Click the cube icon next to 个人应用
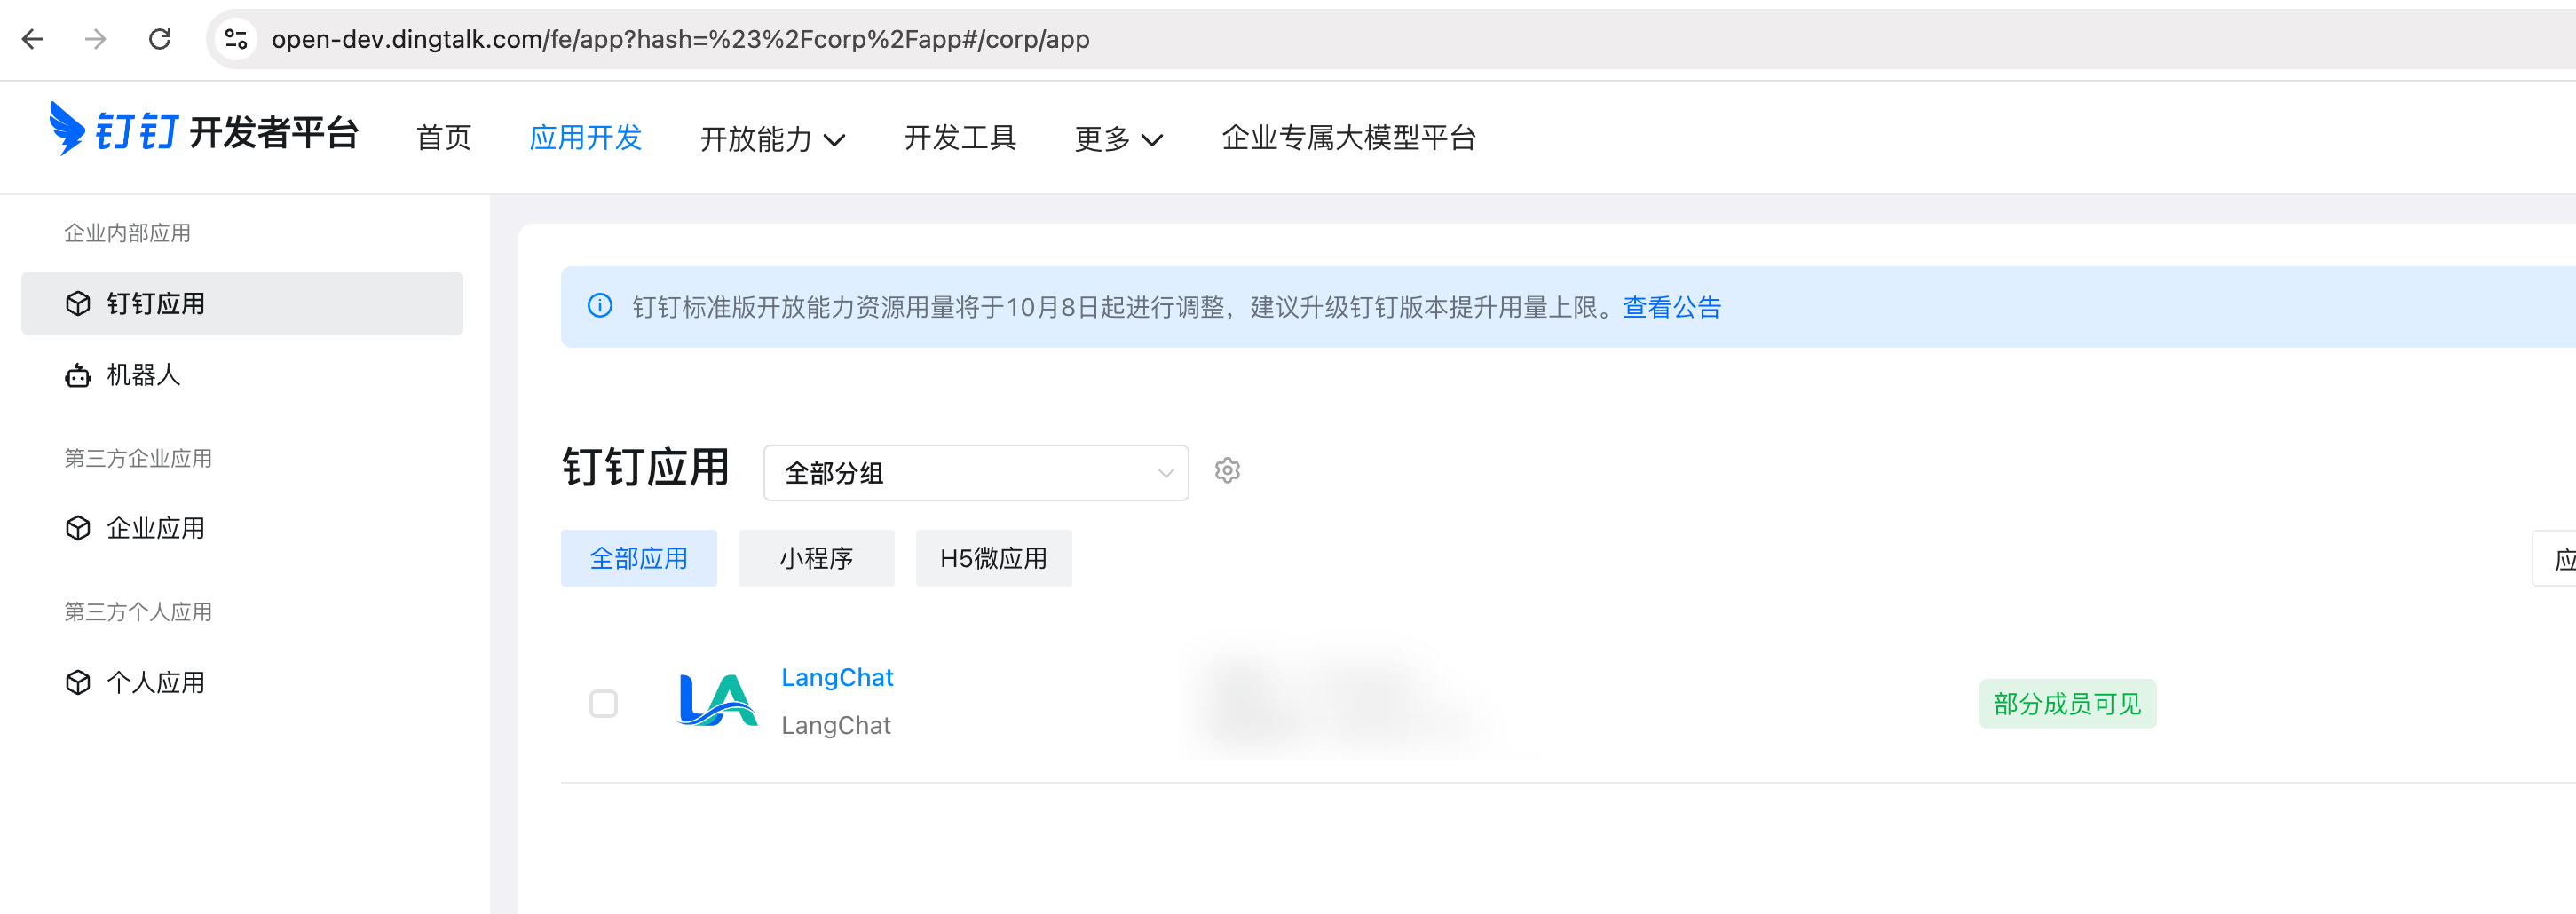The image size is (2576, 914). (78, 682)
